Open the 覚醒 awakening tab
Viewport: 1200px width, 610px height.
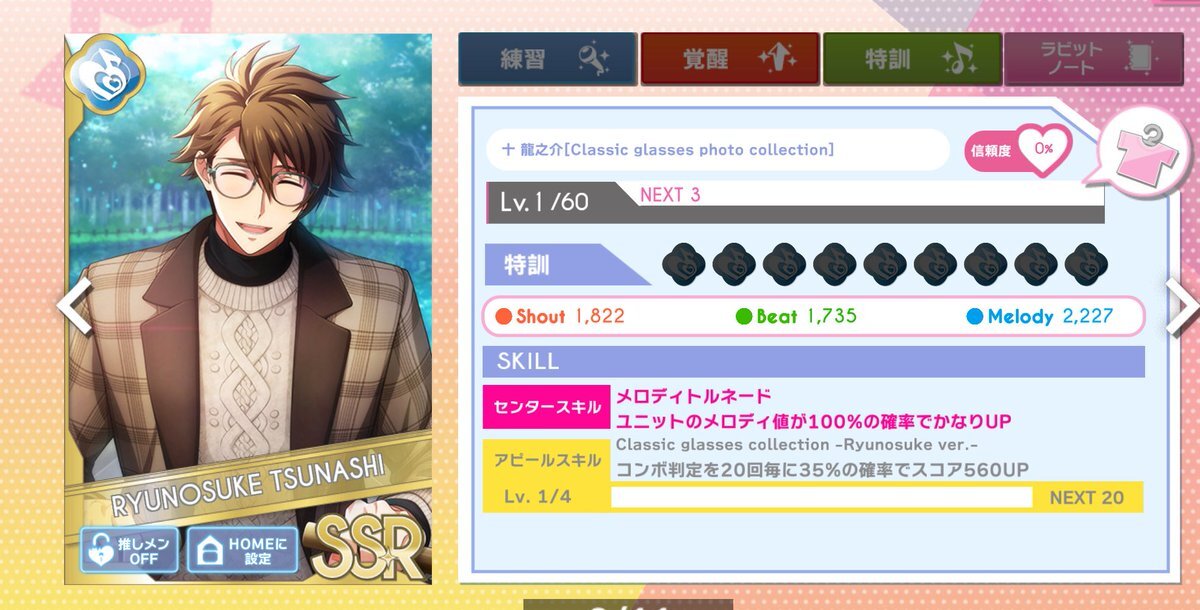point(730,59)
